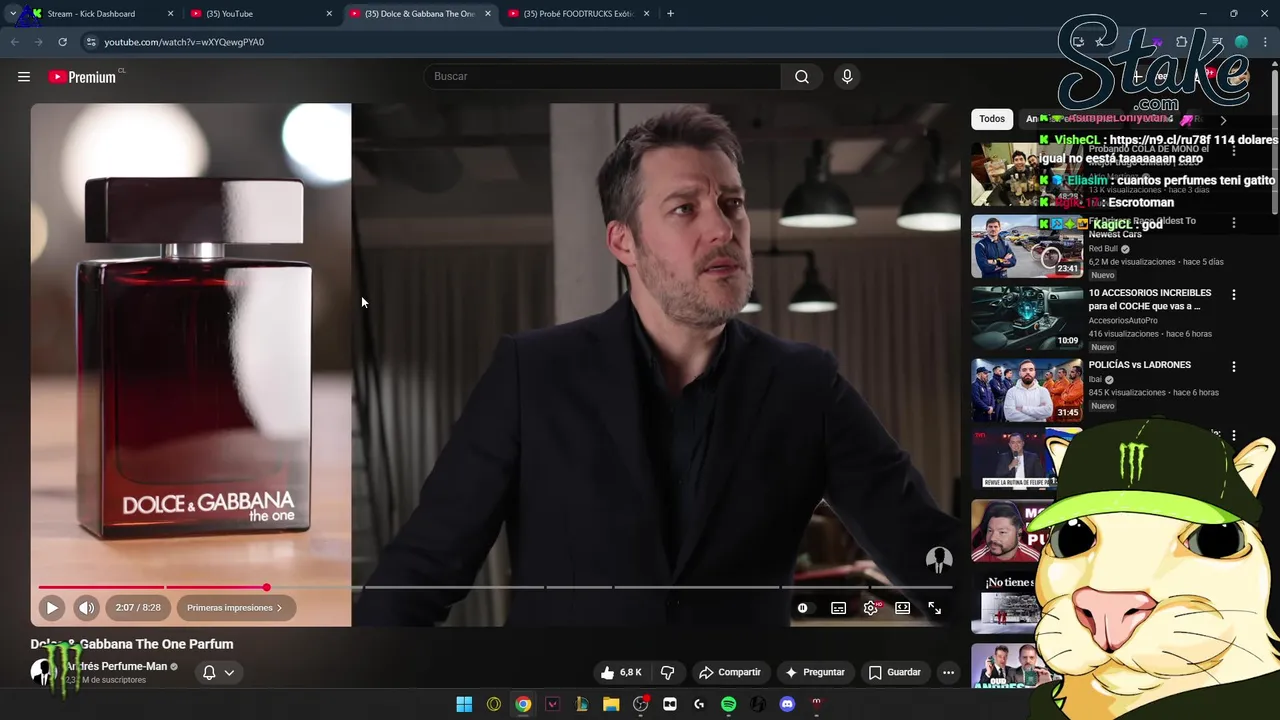Open options menu for POLICÍAS vs LADRONES
Viewport: 1280px width, 720px height.
[x=1234, y=367]
